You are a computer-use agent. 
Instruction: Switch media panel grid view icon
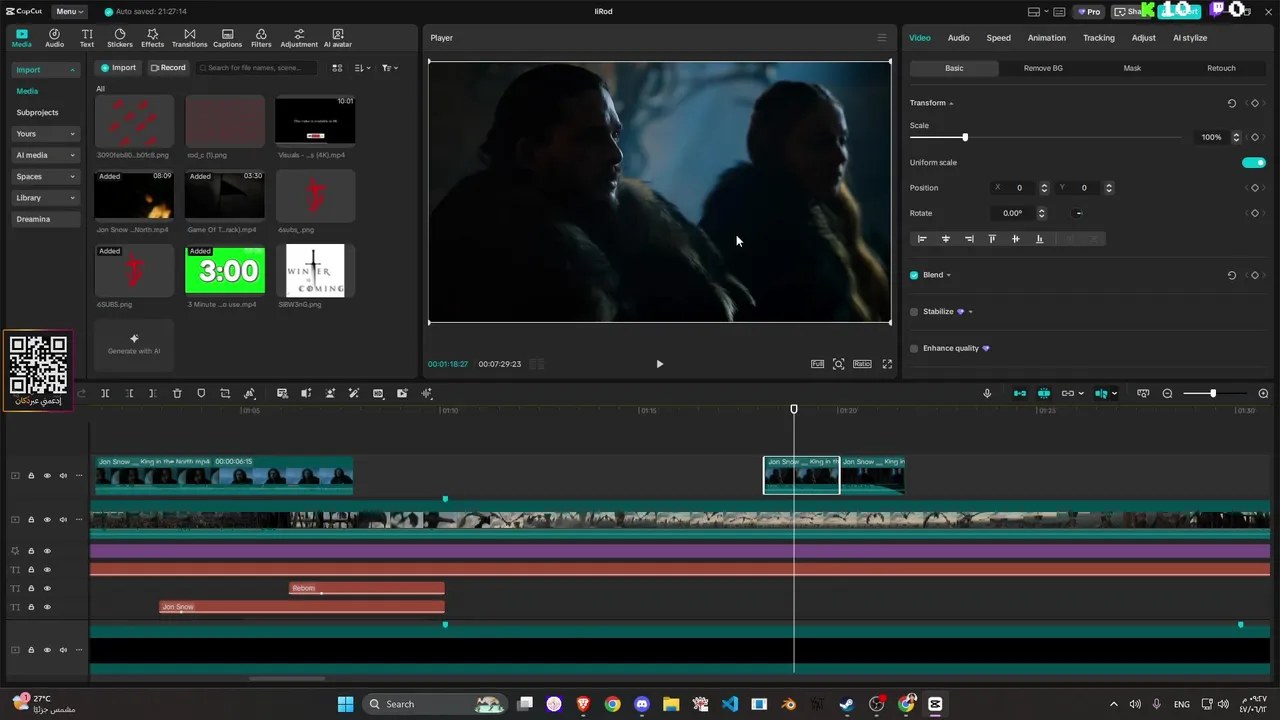[337, 68]
